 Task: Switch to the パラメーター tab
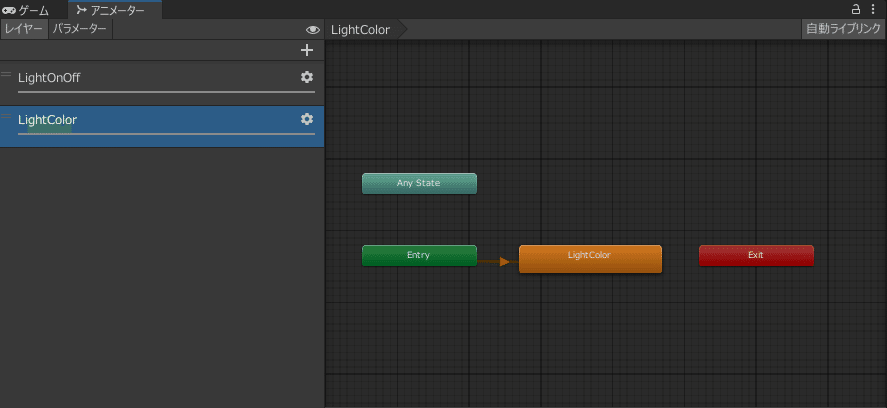[80, 29]
